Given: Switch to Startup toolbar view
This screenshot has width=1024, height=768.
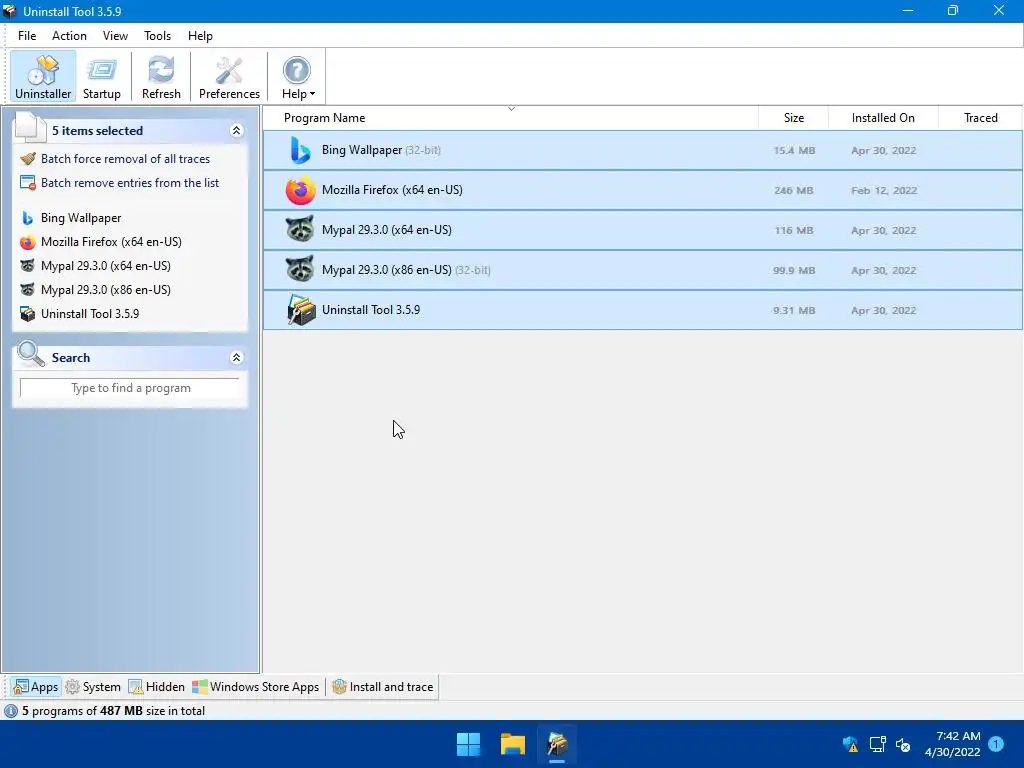Looking at the screenshot, I should [101, 76].
